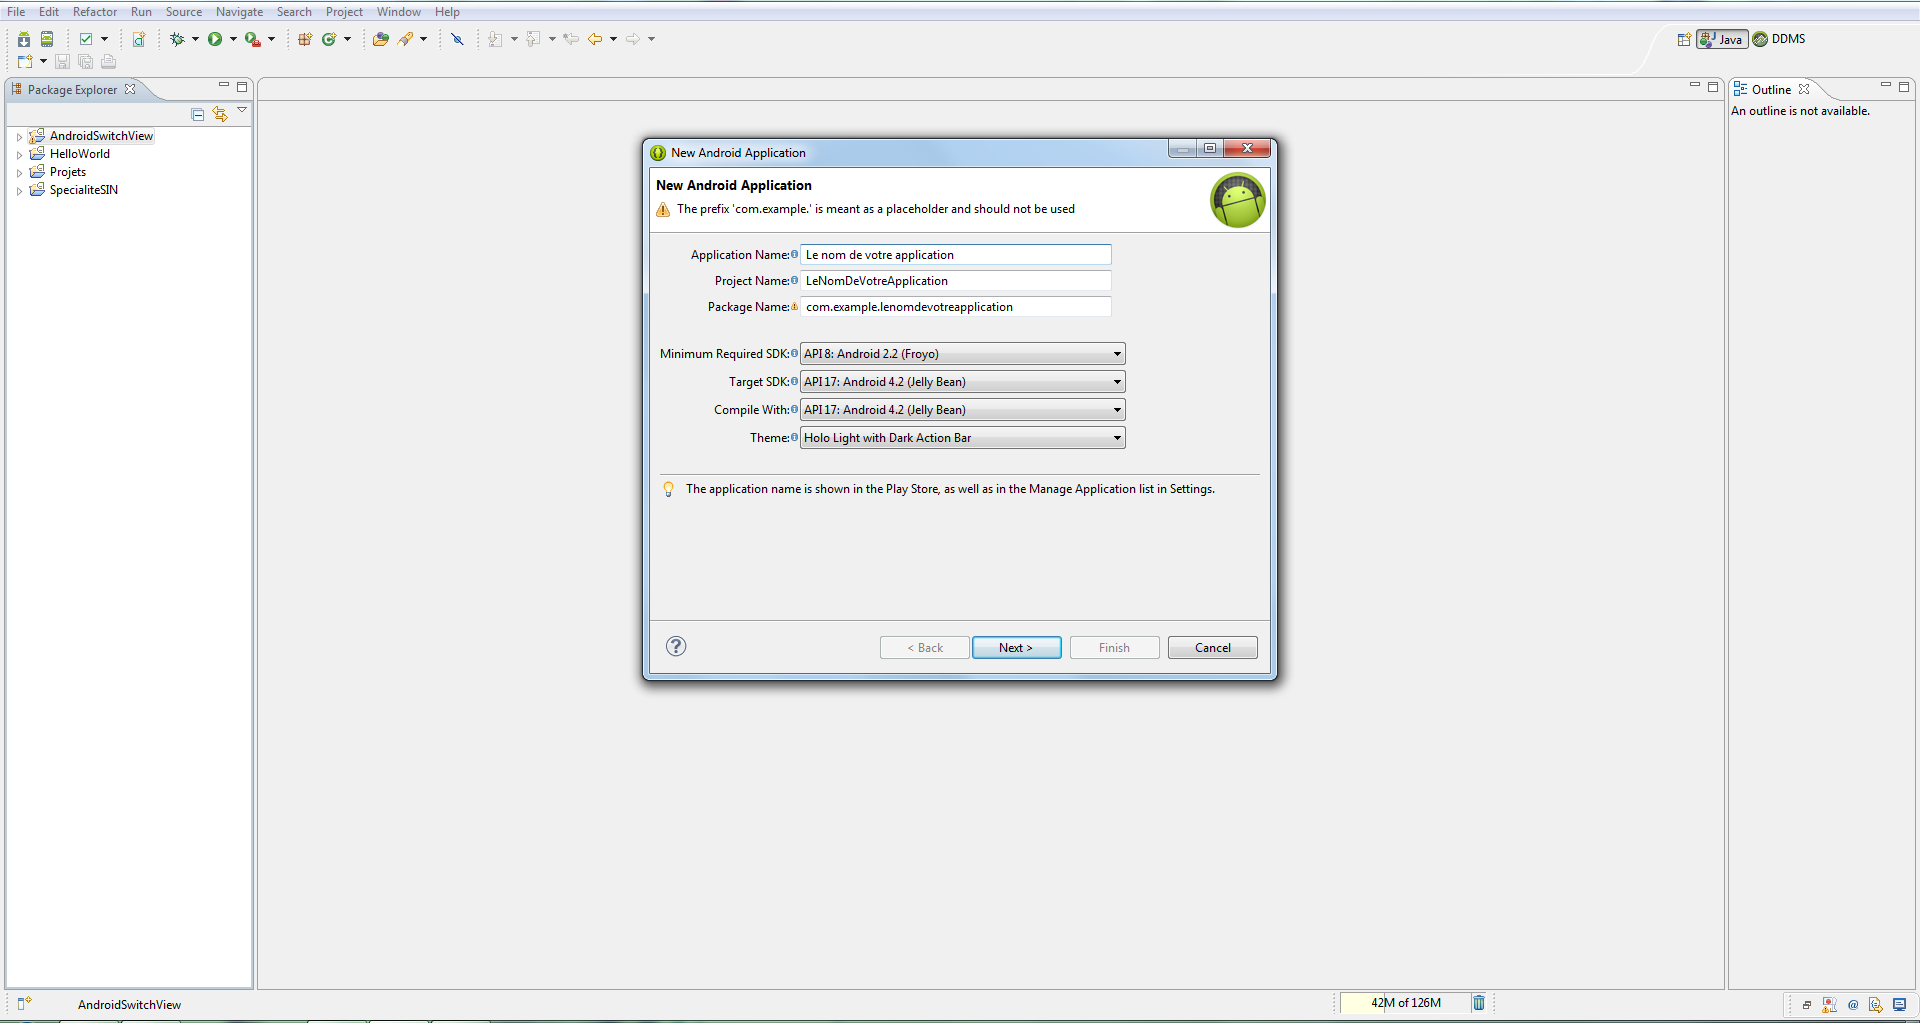Go to Last Edit Location
The height and width of the screenshot is (1023, 1920).
coord(571,39)
